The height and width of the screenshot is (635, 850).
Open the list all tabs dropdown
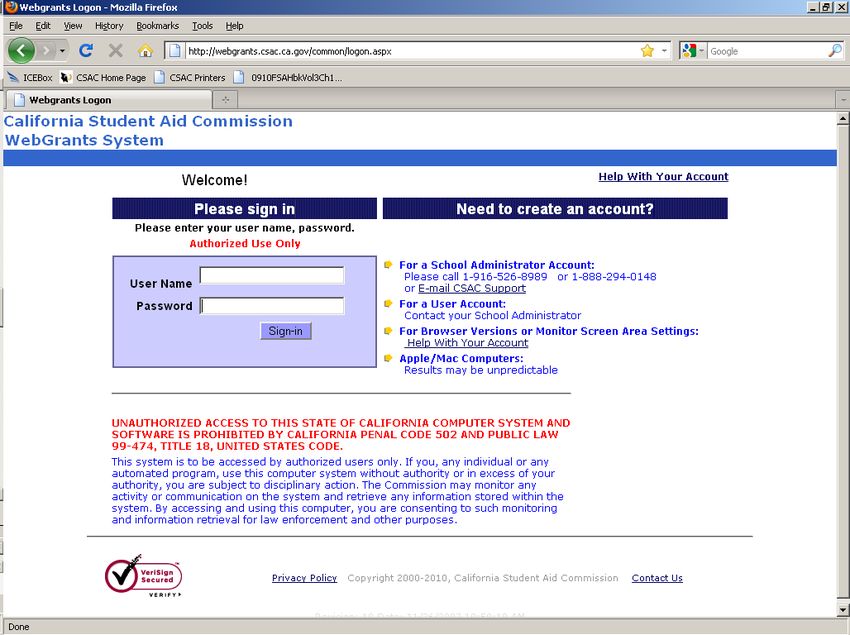point(843,100)
